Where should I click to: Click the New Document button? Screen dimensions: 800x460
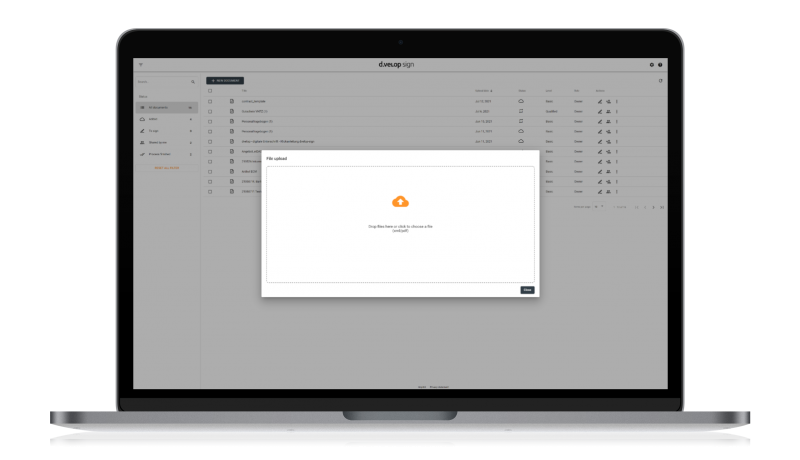225,80
